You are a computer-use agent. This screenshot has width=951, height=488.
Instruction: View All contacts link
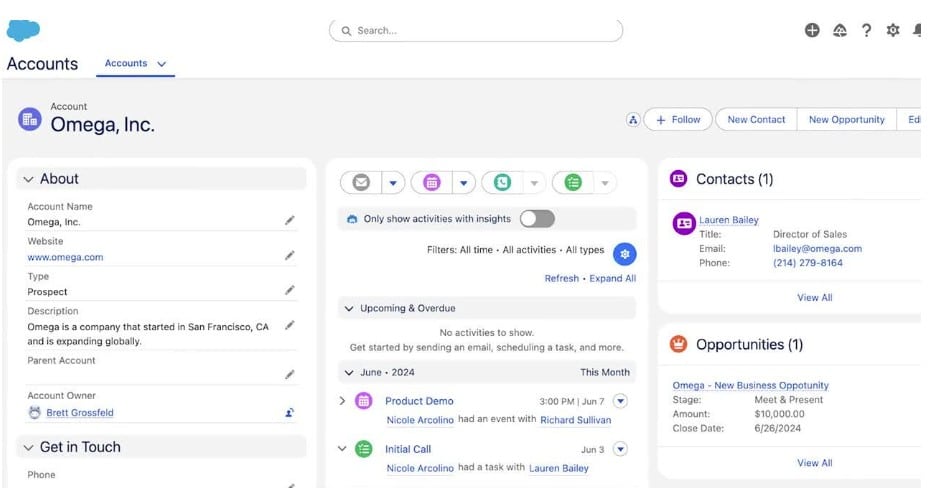pos(815,298)
